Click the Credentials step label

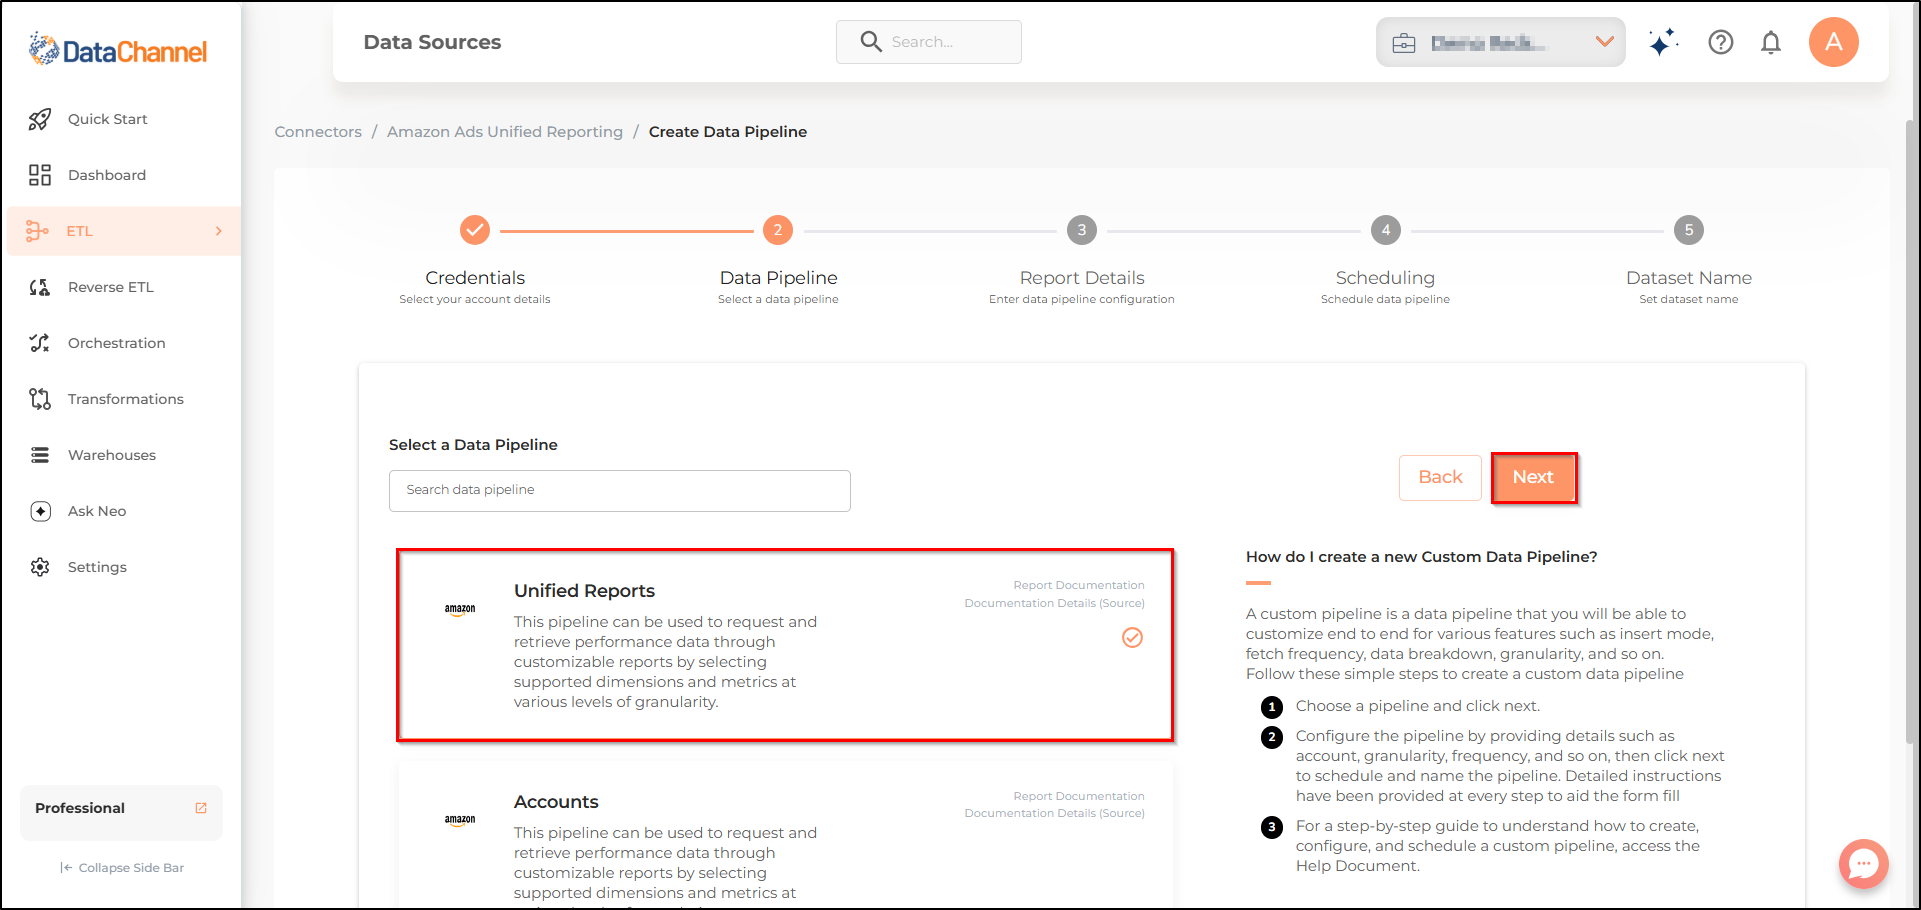[475, 278]
